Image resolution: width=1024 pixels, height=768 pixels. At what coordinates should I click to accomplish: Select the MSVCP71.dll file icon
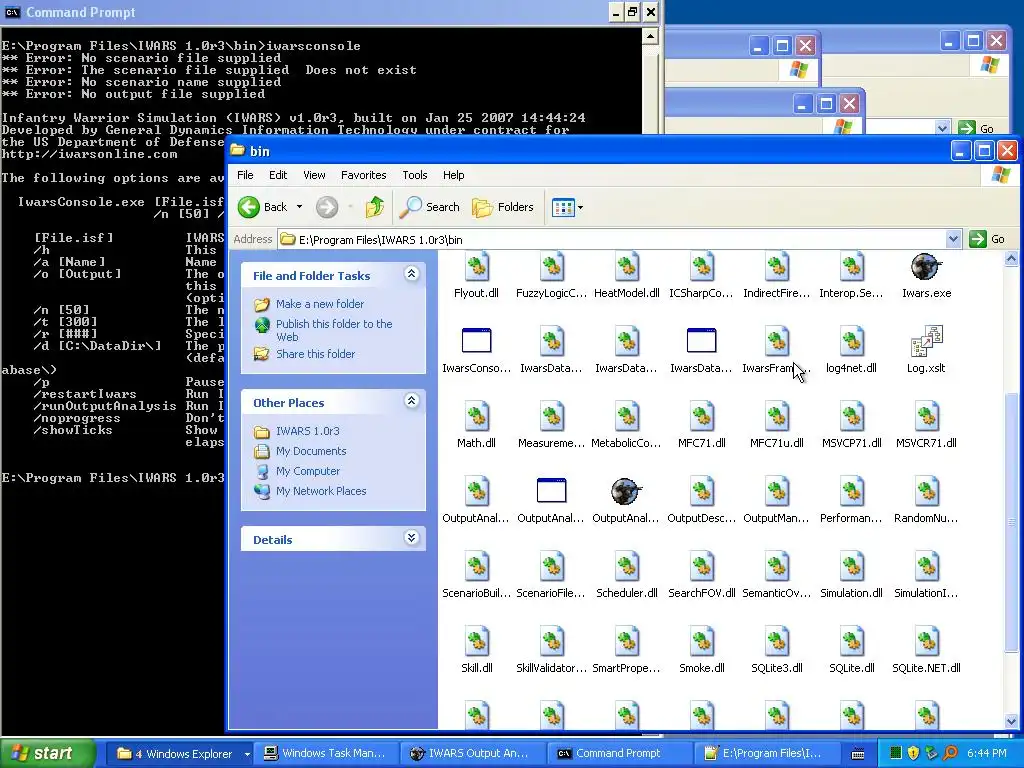point(851,416)
